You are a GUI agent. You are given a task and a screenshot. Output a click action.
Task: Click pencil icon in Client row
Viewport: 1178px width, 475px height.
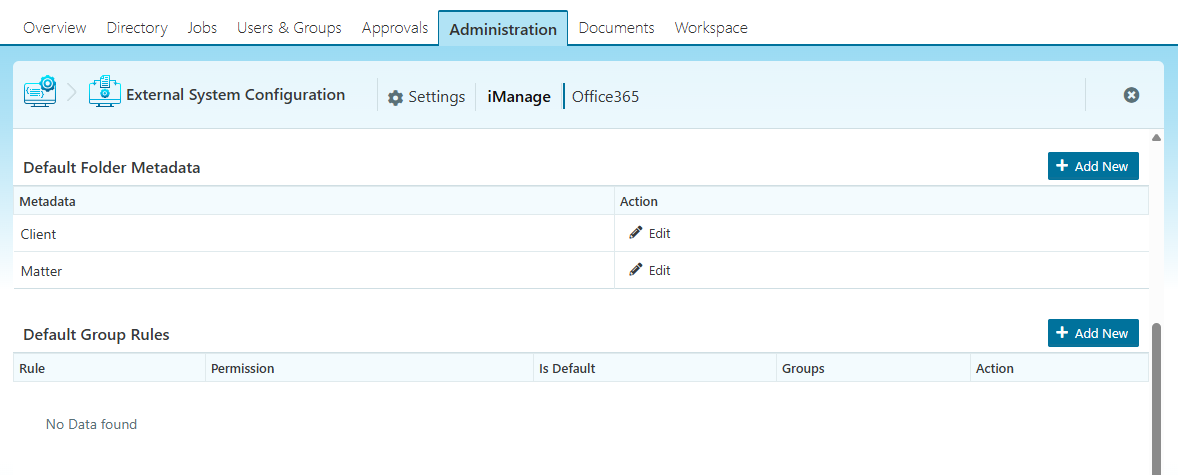click(636, 232)
